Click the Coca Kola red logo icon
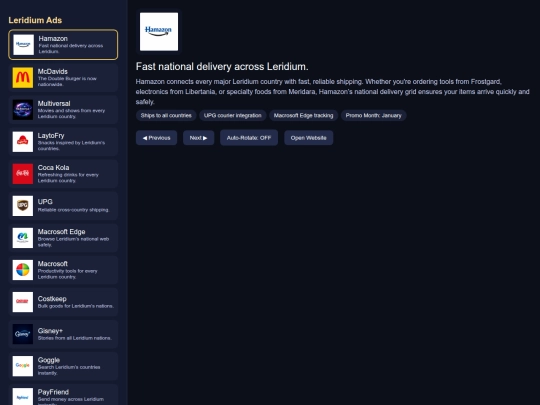Image resolution: width=540 pixels, height=405 pixels. 23,174
